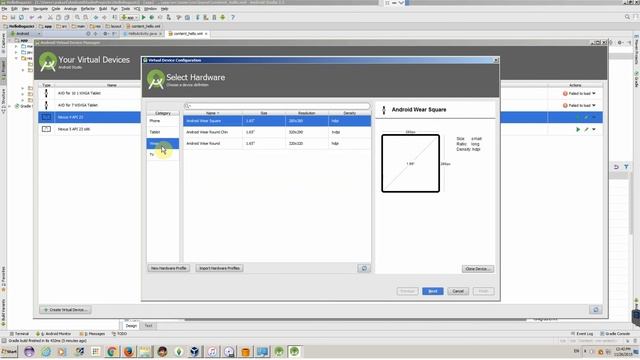The height and width of the screenshot is (360, 640).
Task: Click the Redo toolbar icon
Action: pyautogui.click(x=40, y=18)
